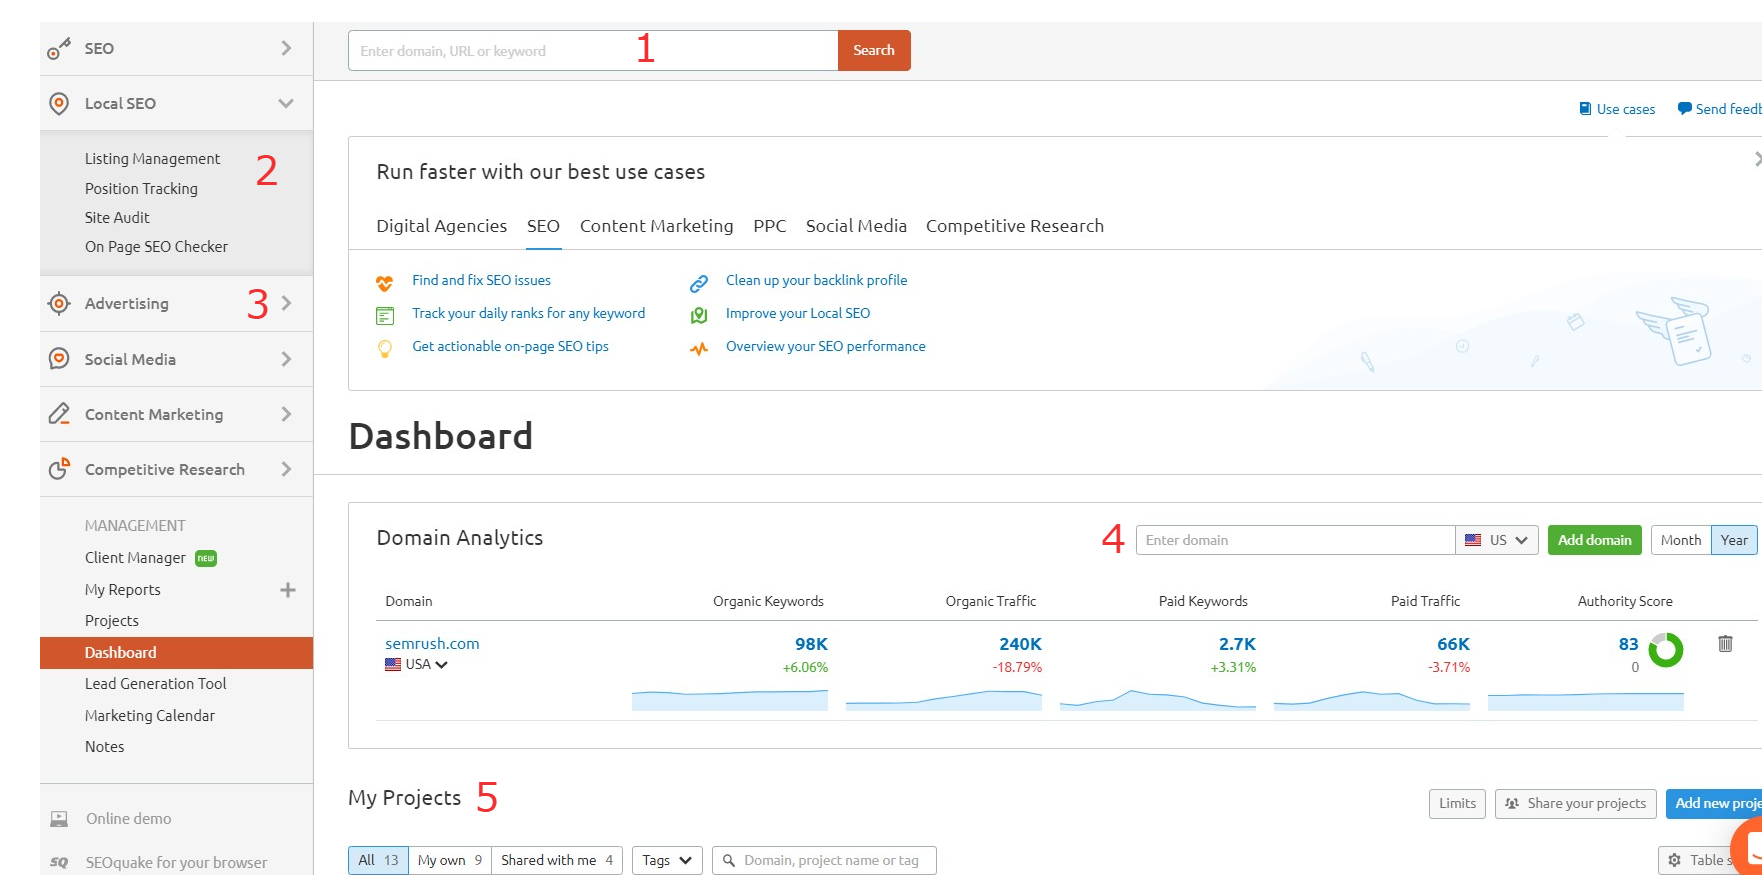The image size is (1762, 875).
Task: Click the Use cases book icon
Action: 1585,108
